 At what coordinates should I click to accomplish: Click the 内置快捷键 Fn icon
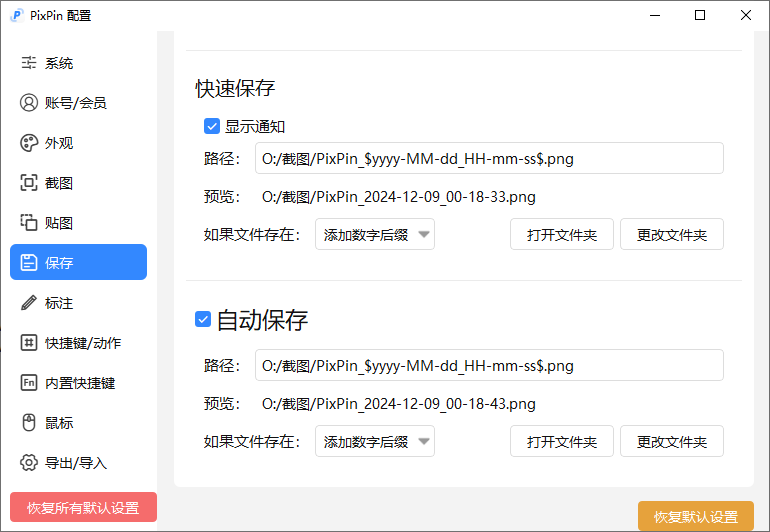point(28,383)
